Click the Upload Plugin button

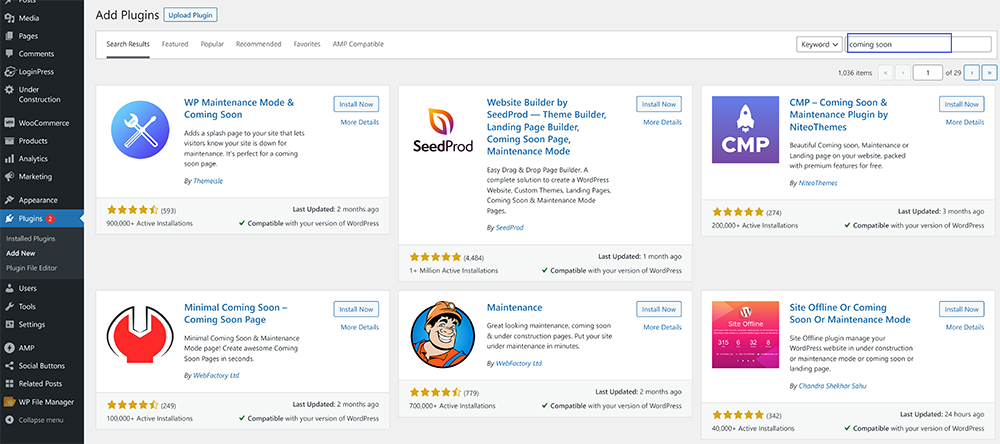point(191,15)
